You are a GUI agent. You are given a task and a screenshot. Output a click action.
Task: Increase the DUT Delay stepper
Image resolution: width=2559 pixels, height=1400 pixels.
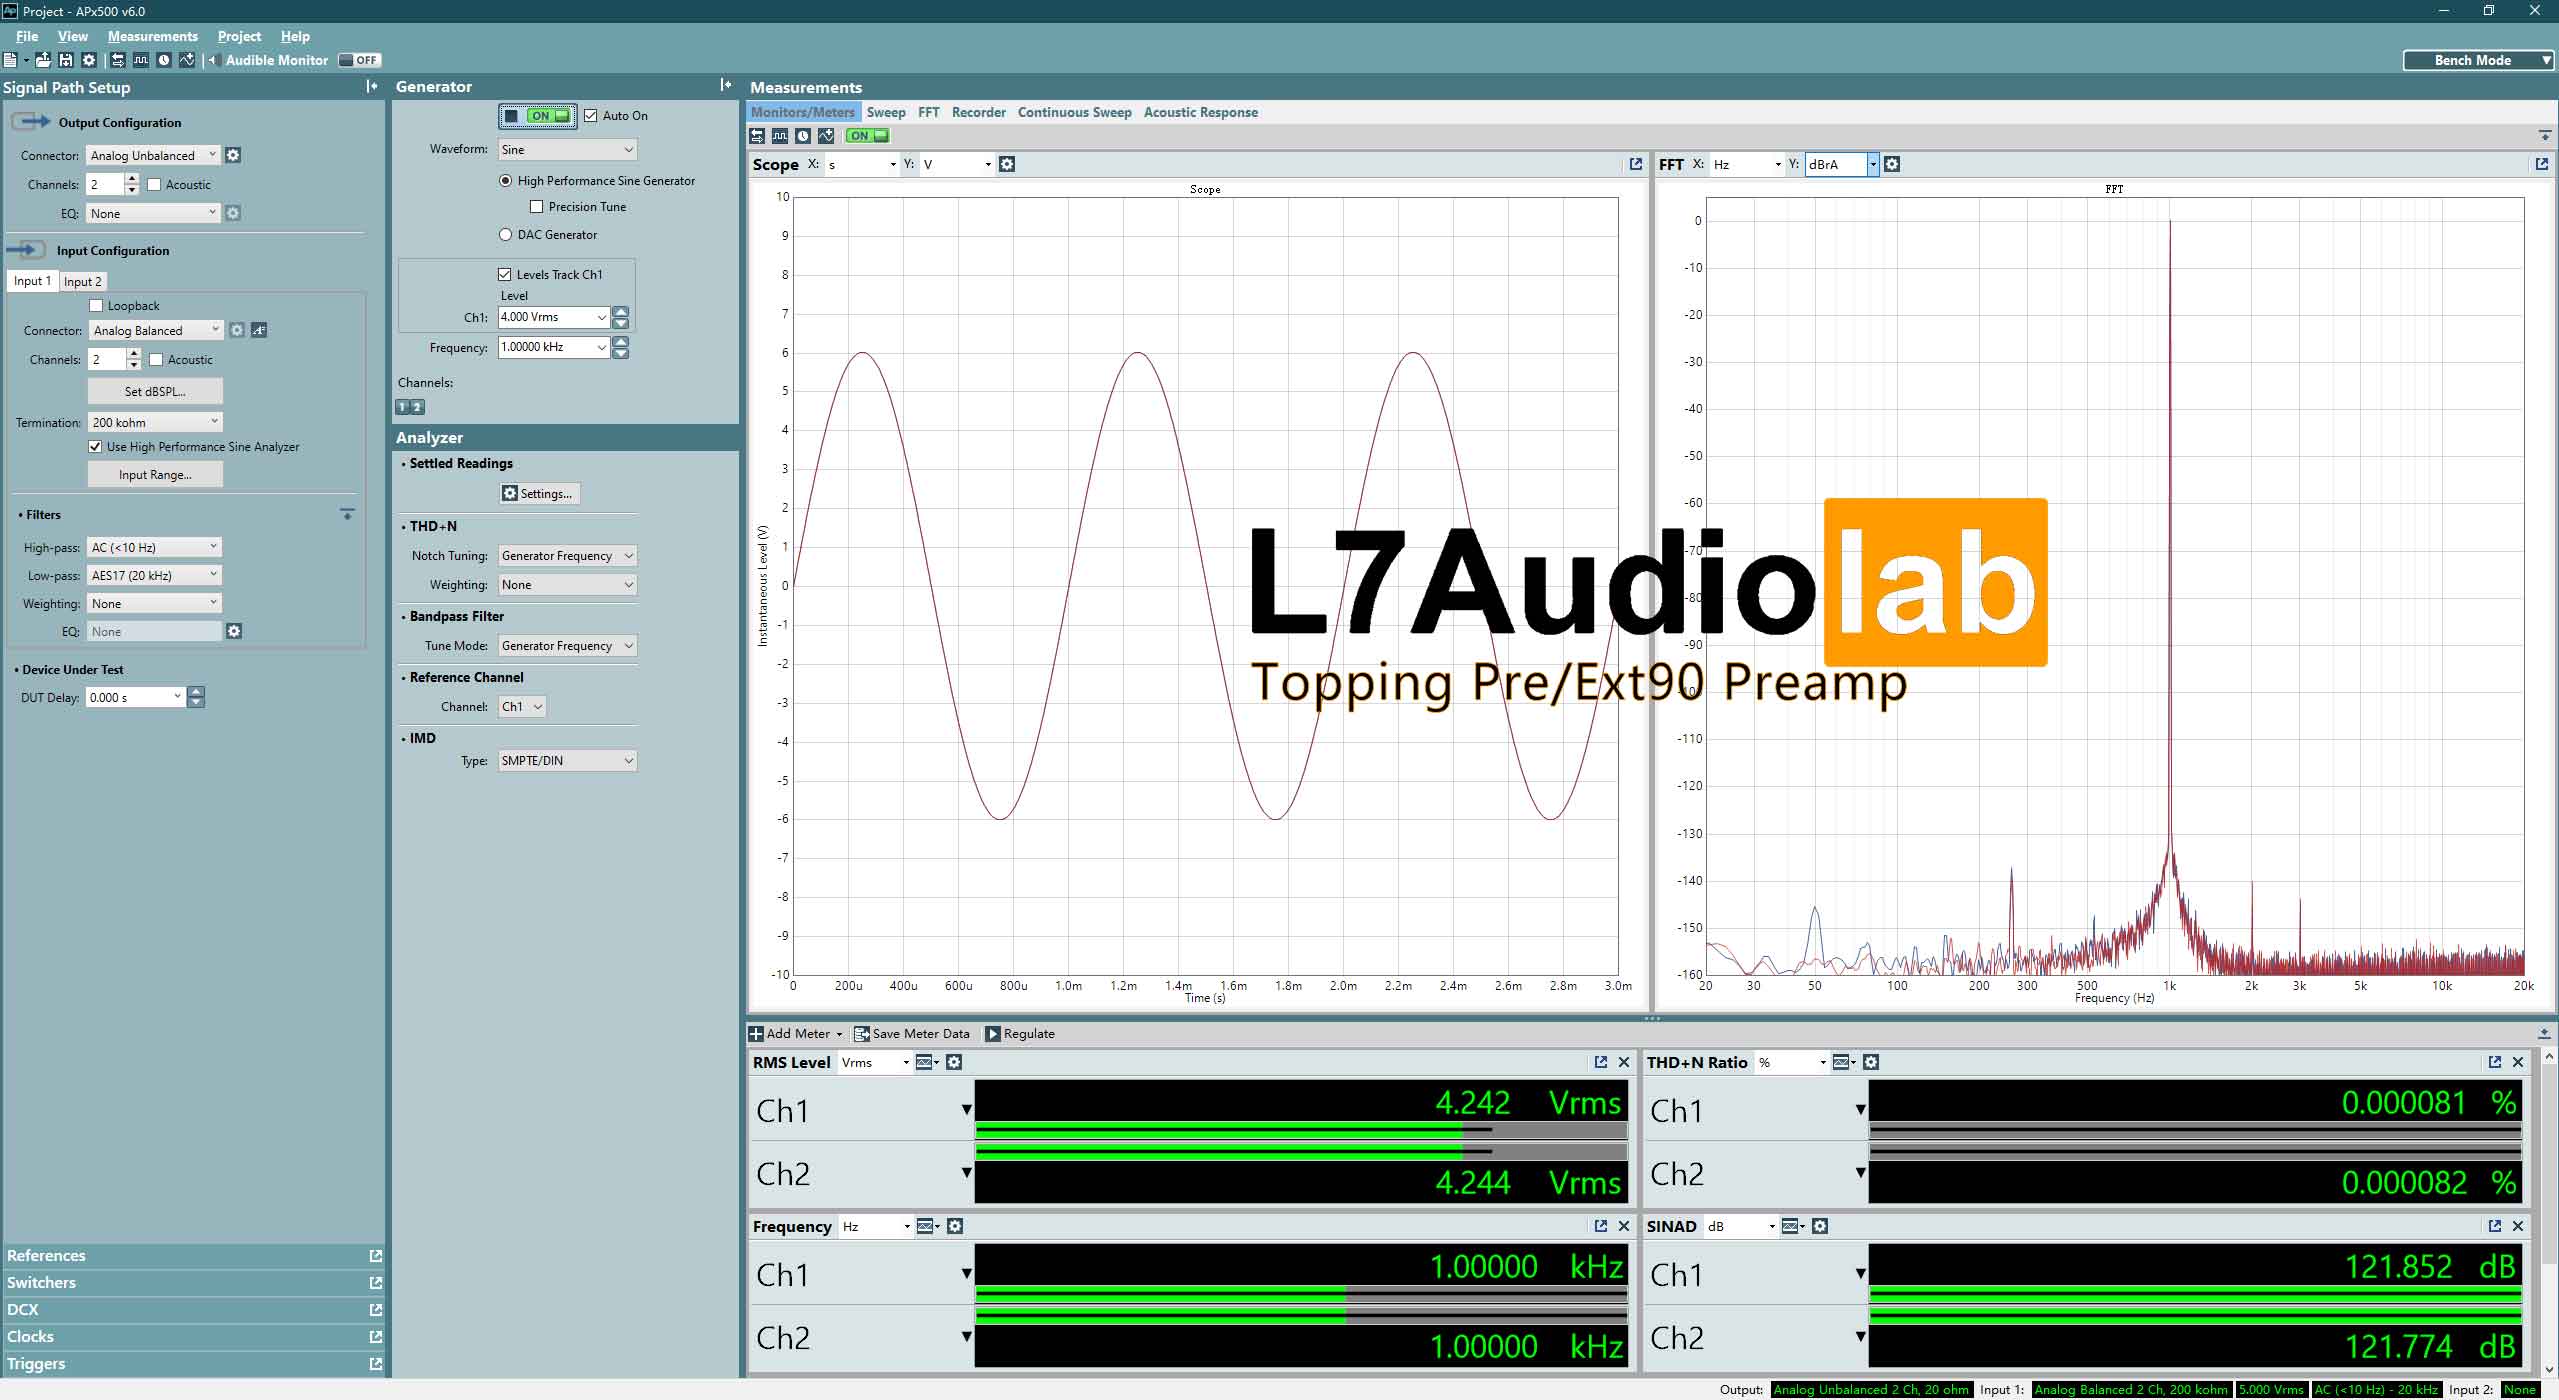(196, 692)
